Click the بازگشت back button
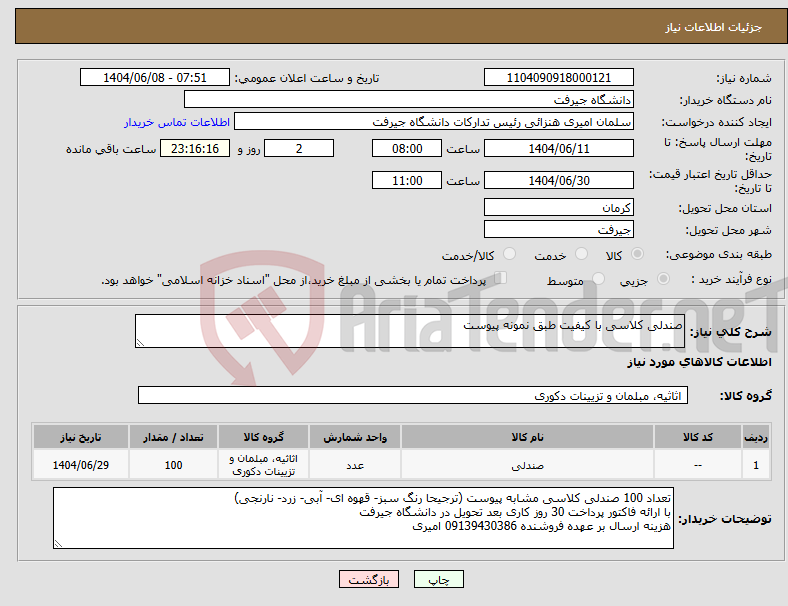Screen dimensions: 788x606 369,579
